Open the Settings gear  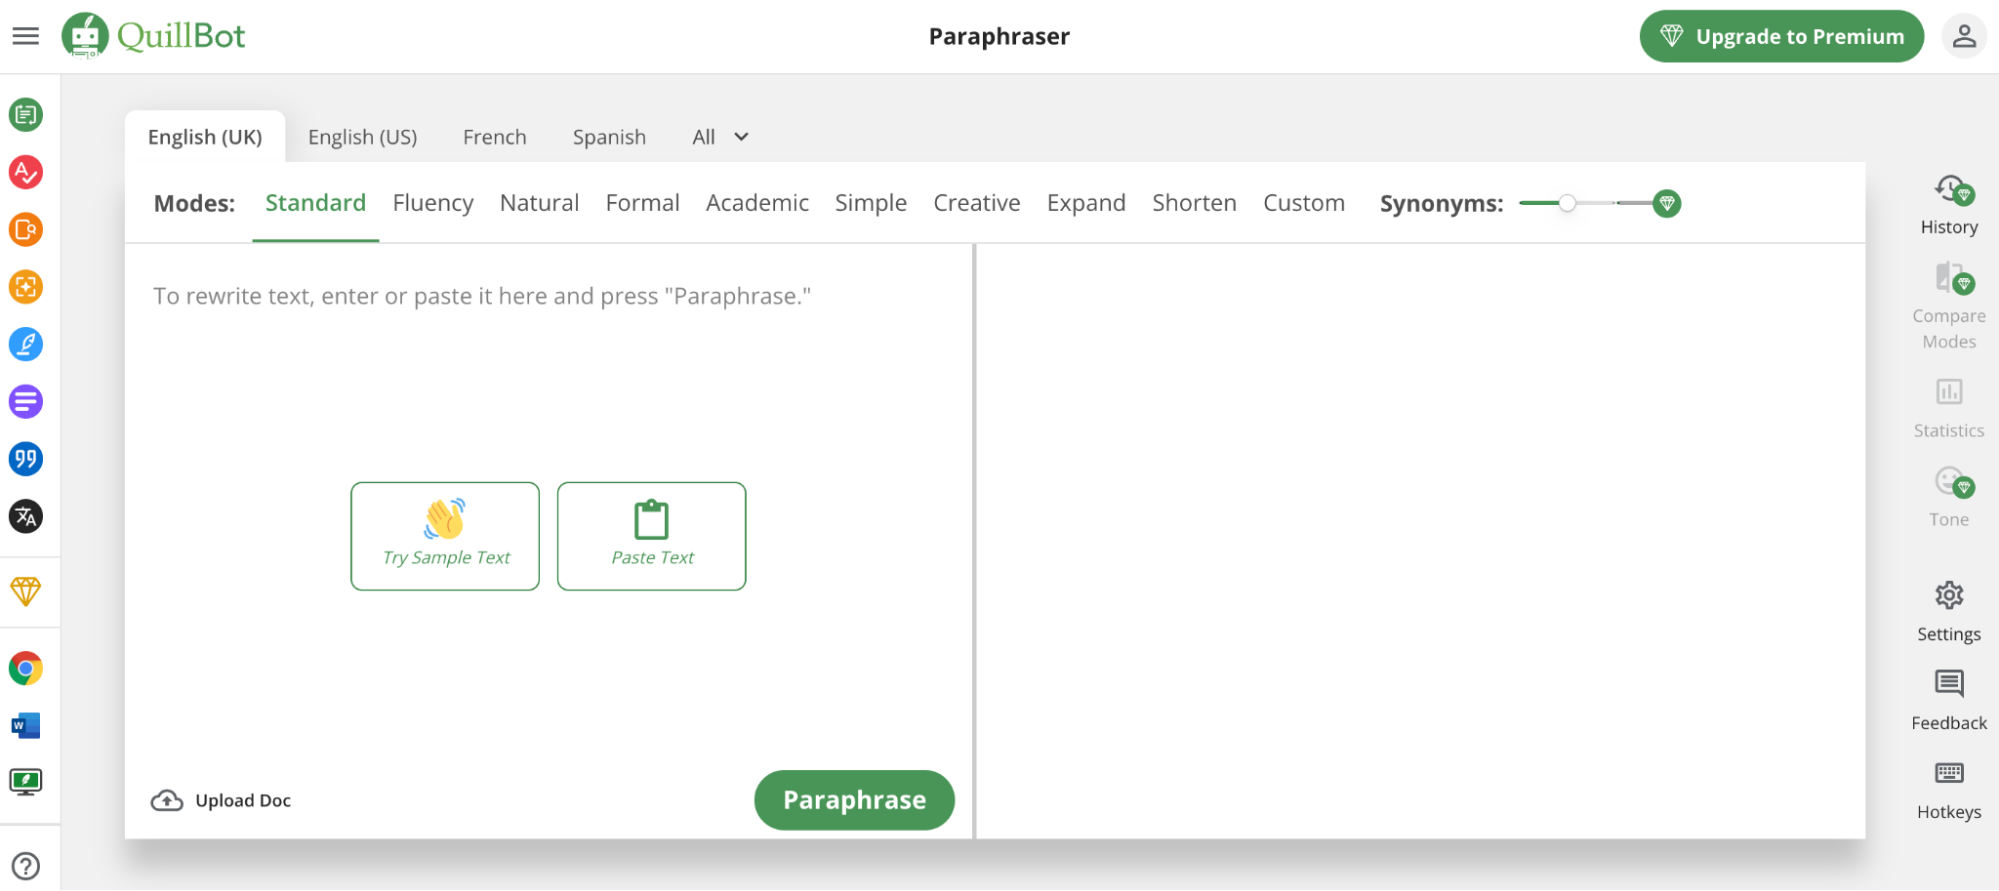coord(1949,612)
